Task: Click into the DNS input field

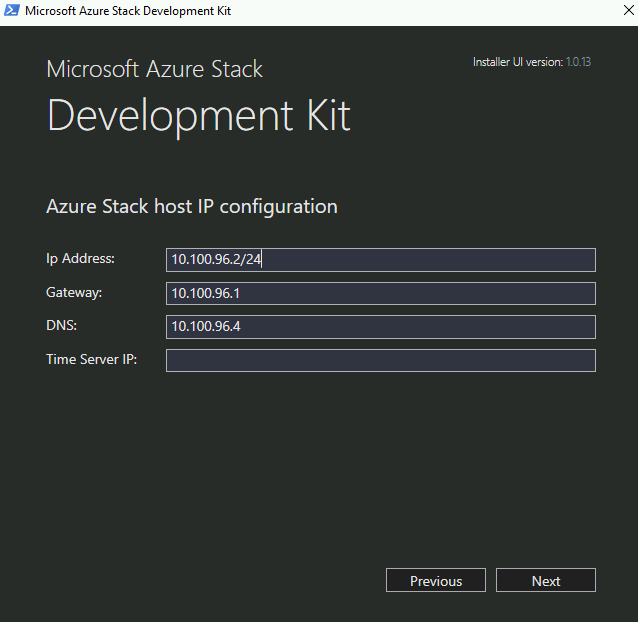Action: click(x=380, y=327)
